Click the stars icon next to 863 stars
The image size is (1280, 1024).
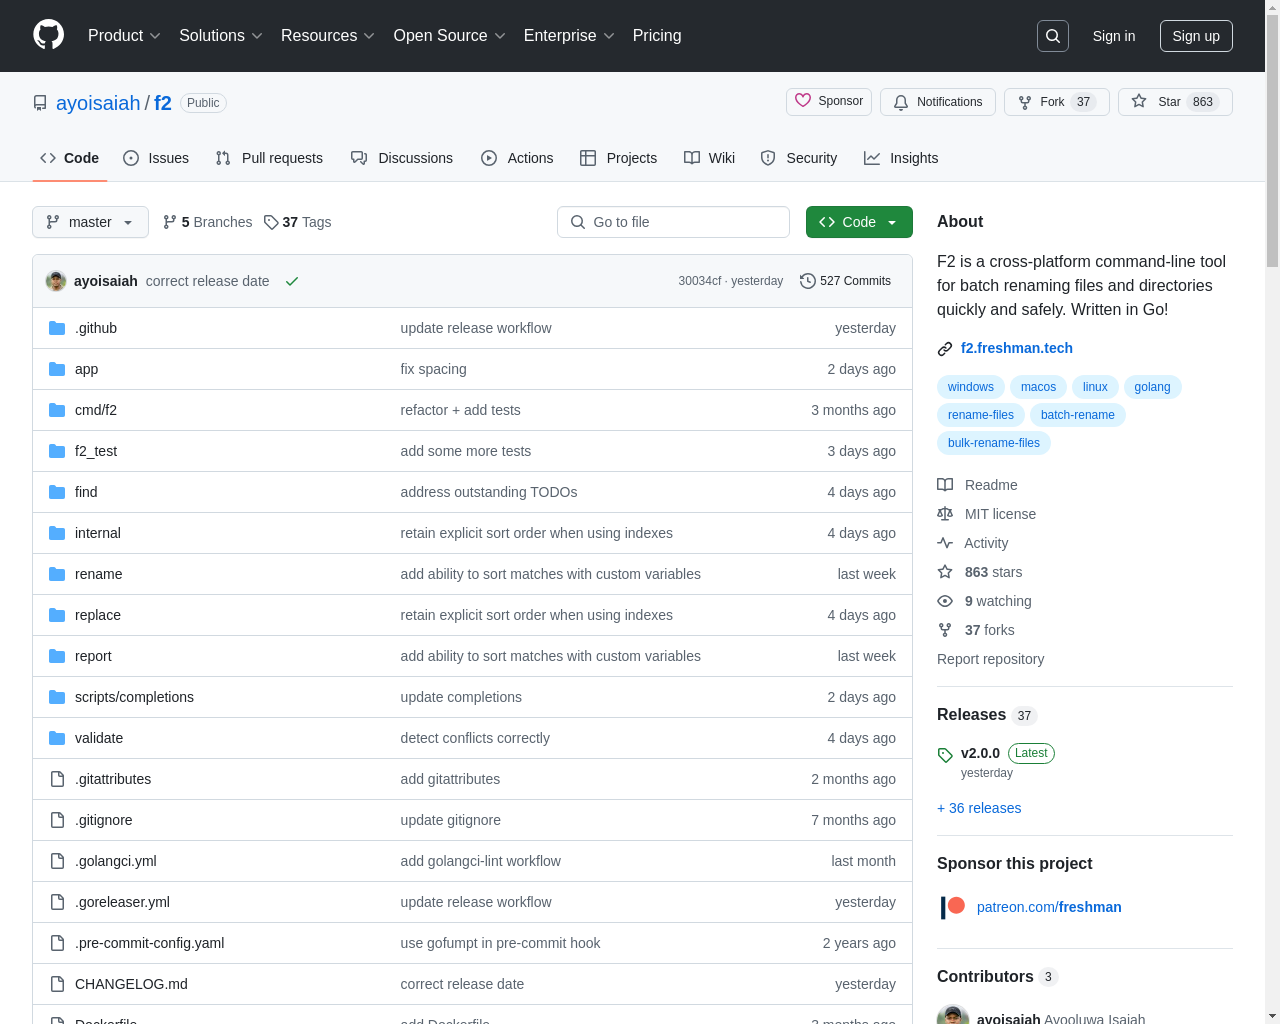click(945, 572)
